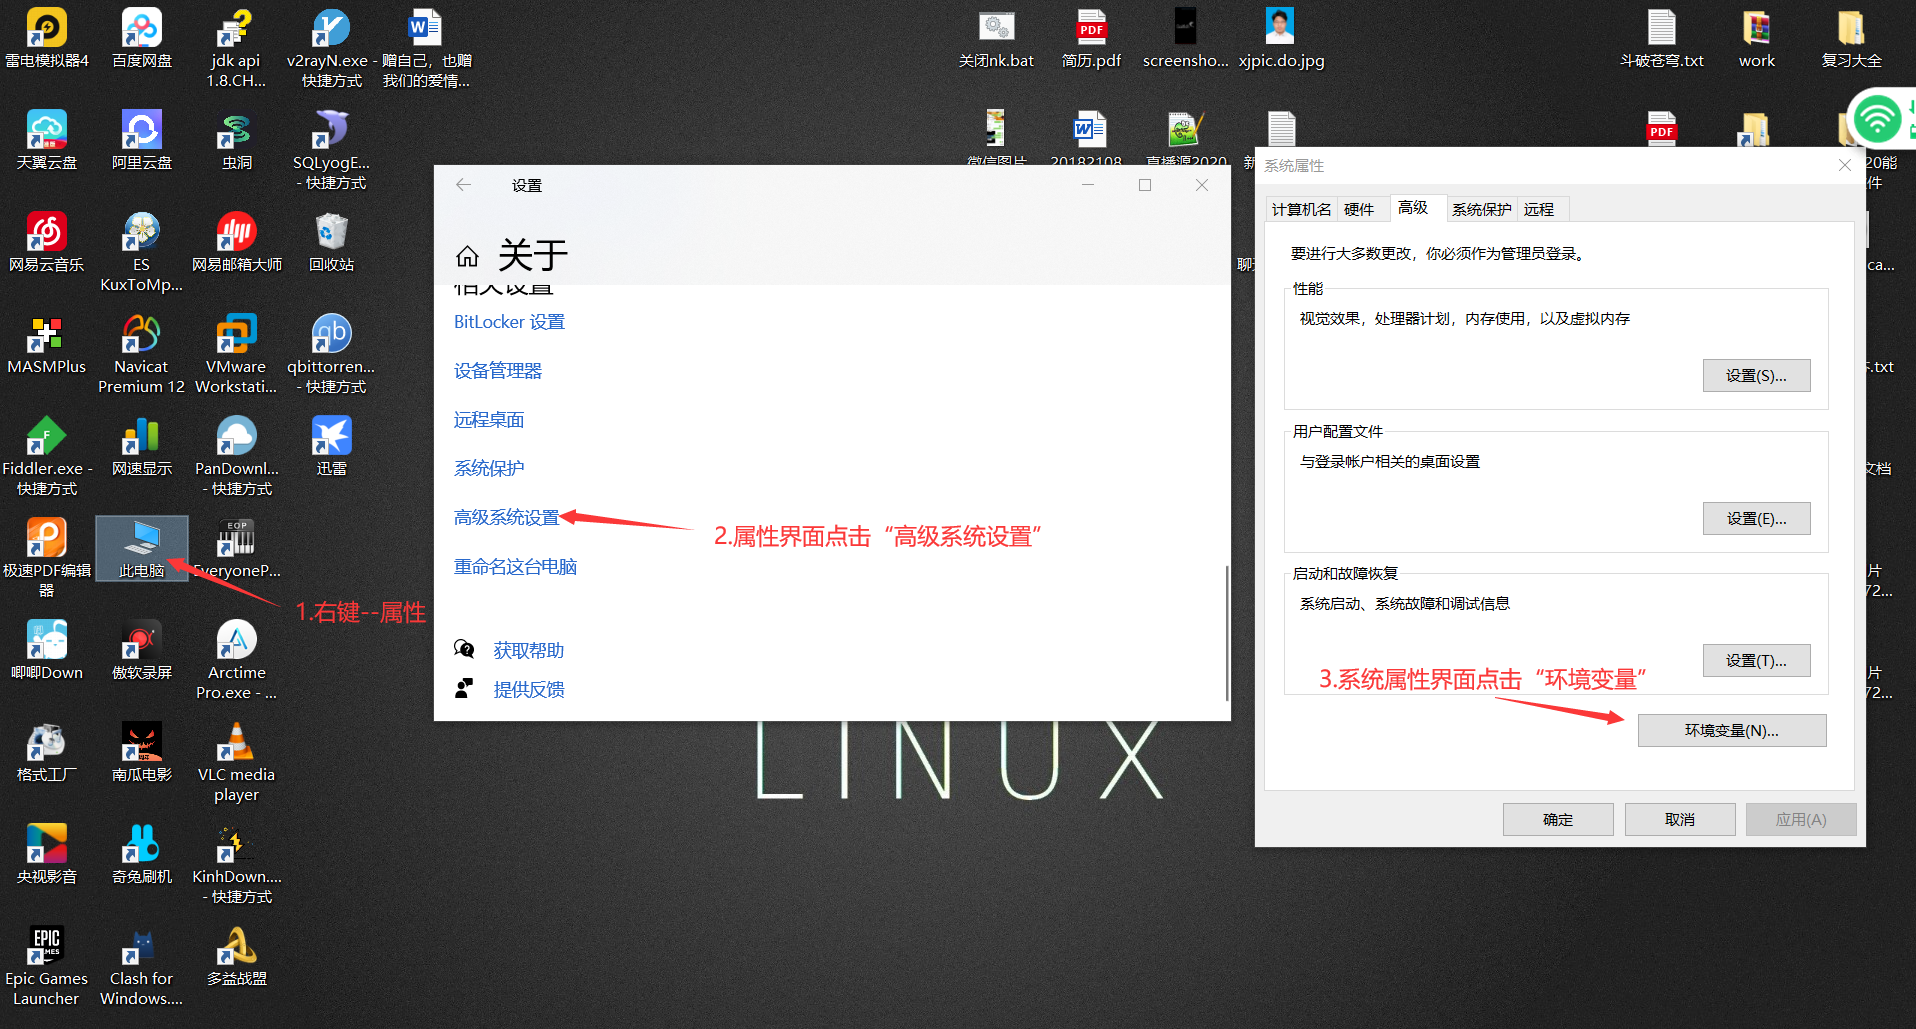
Task: Go back using Settings back arrow
Action: point(463,185)
